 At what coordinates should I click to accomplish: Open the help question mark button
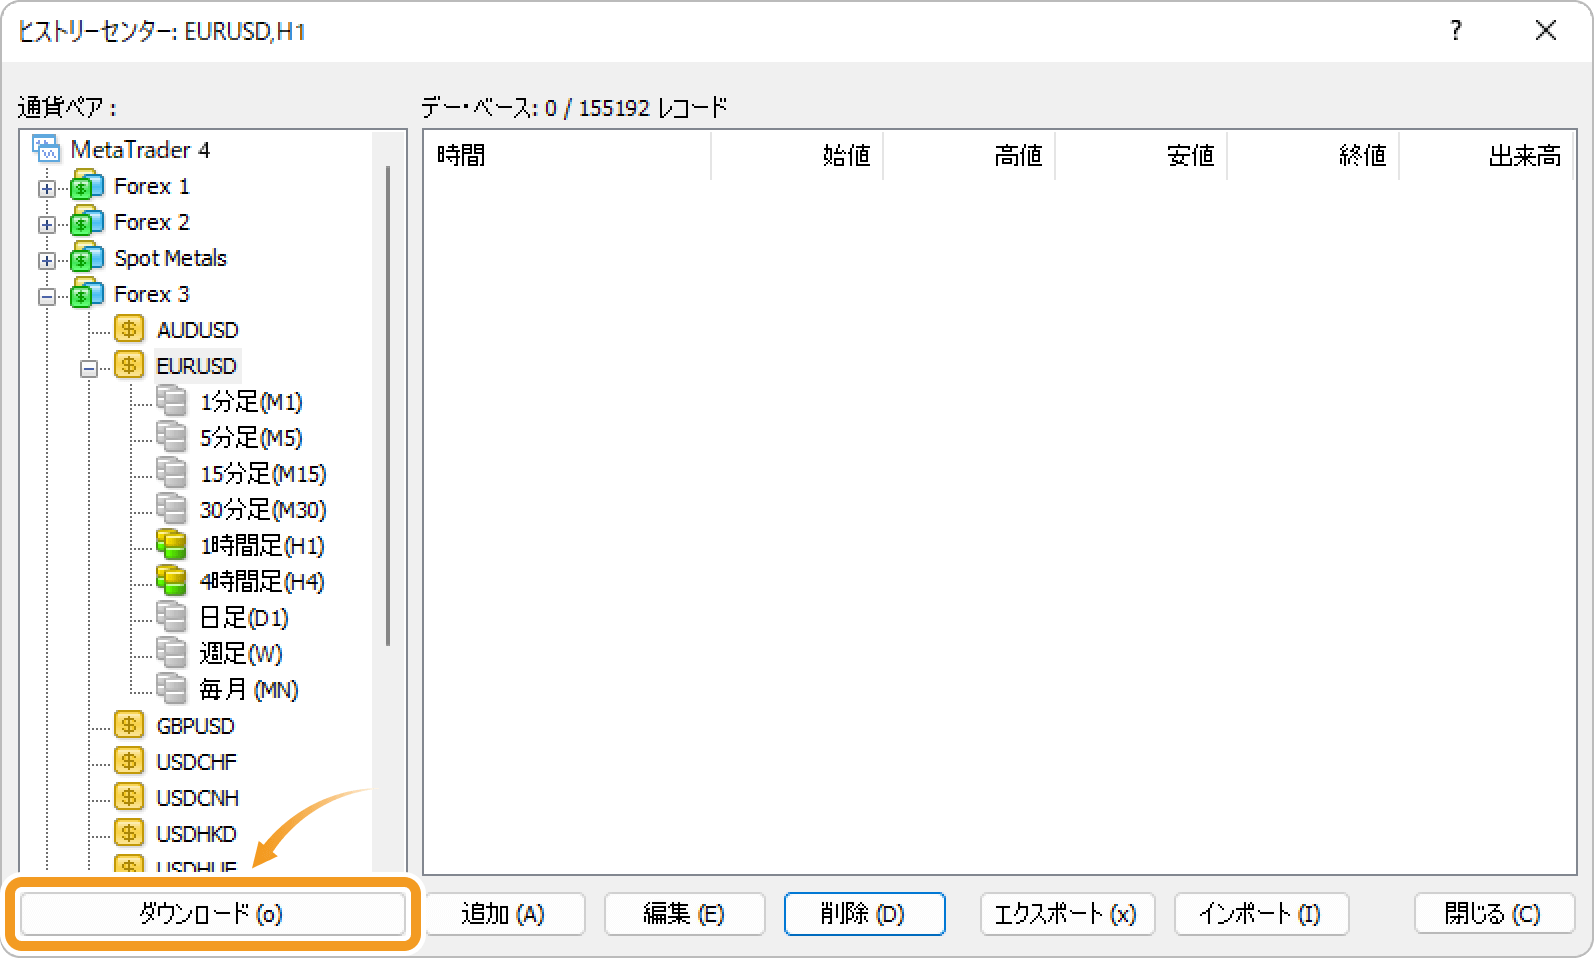pos(1456,31)
